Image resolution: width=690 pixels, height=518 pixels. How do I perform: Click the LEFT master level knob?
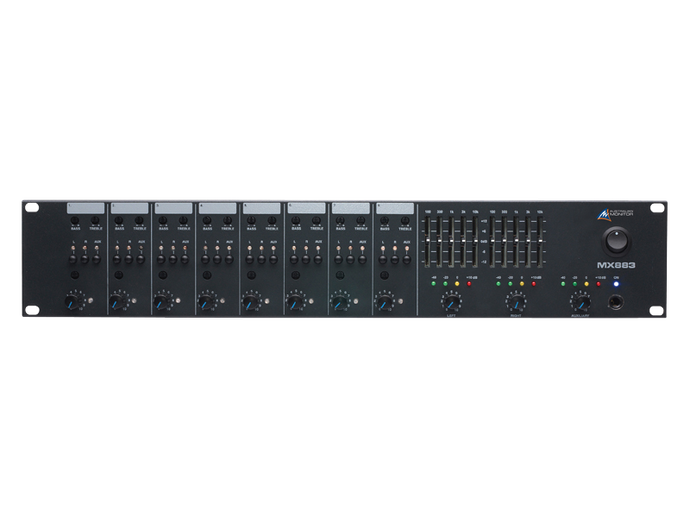(451, 302)
